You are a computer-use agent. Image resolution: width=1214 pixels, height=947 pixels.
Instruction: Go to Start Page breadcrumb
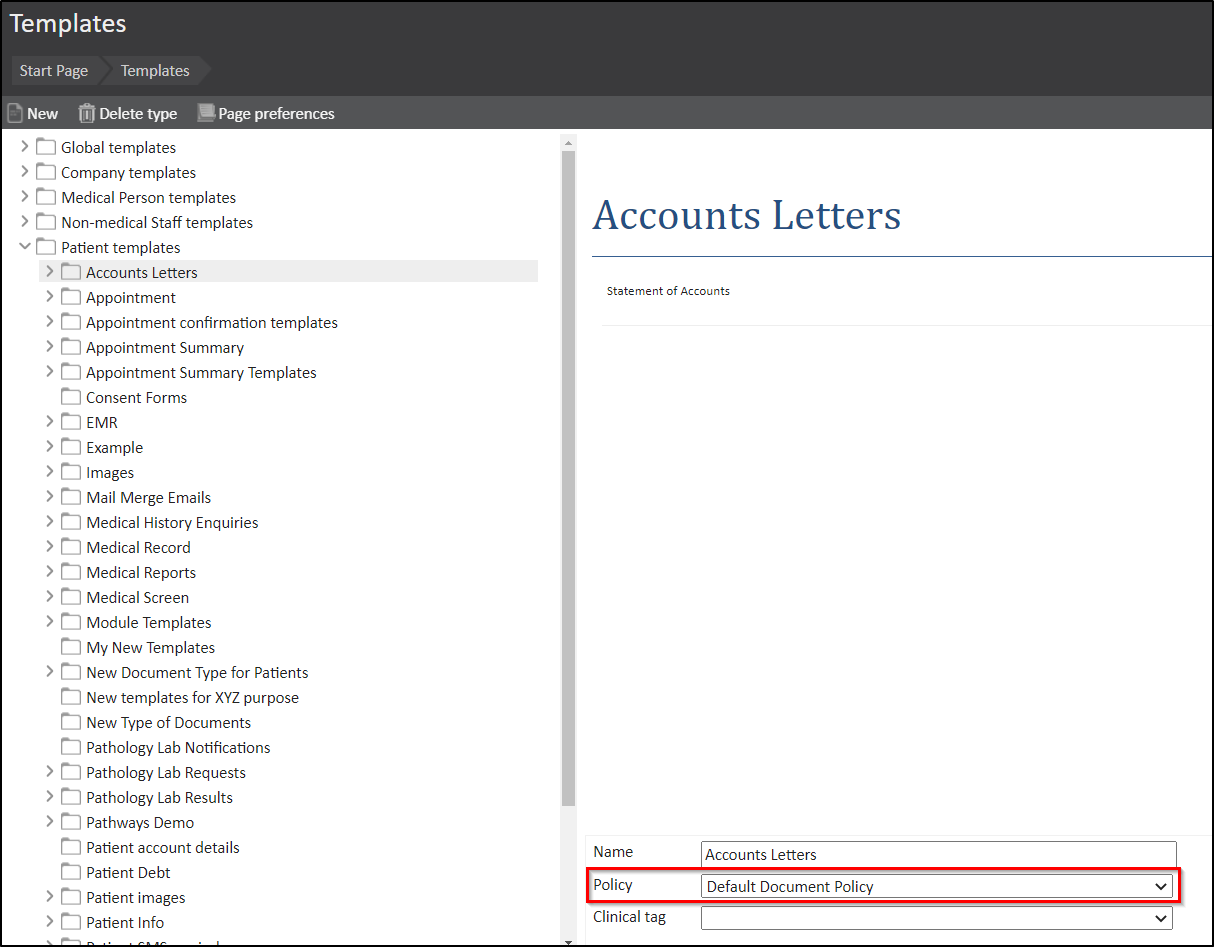click(54, 71)
